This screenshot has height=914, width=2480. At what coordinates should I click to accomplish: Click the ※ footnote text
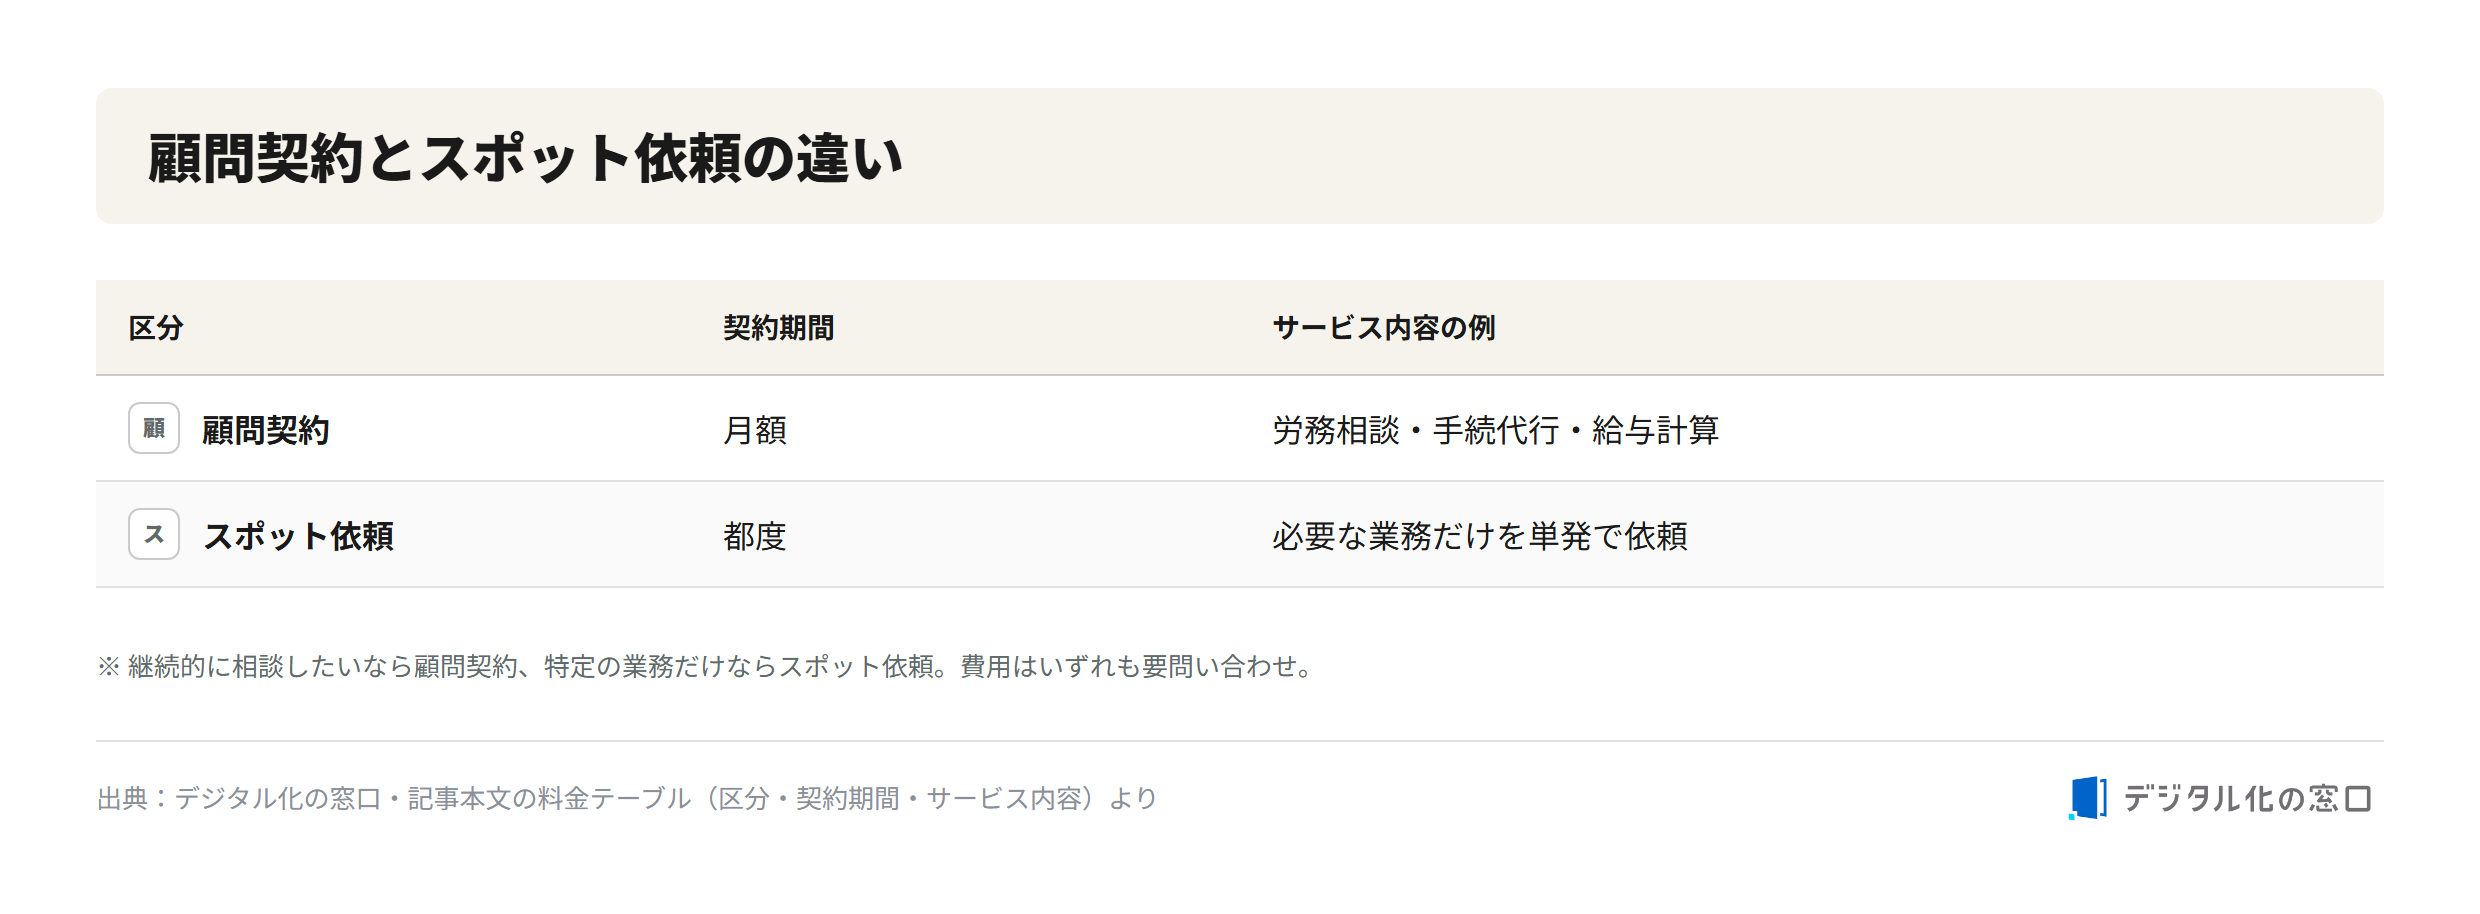[x=707, y=666]
